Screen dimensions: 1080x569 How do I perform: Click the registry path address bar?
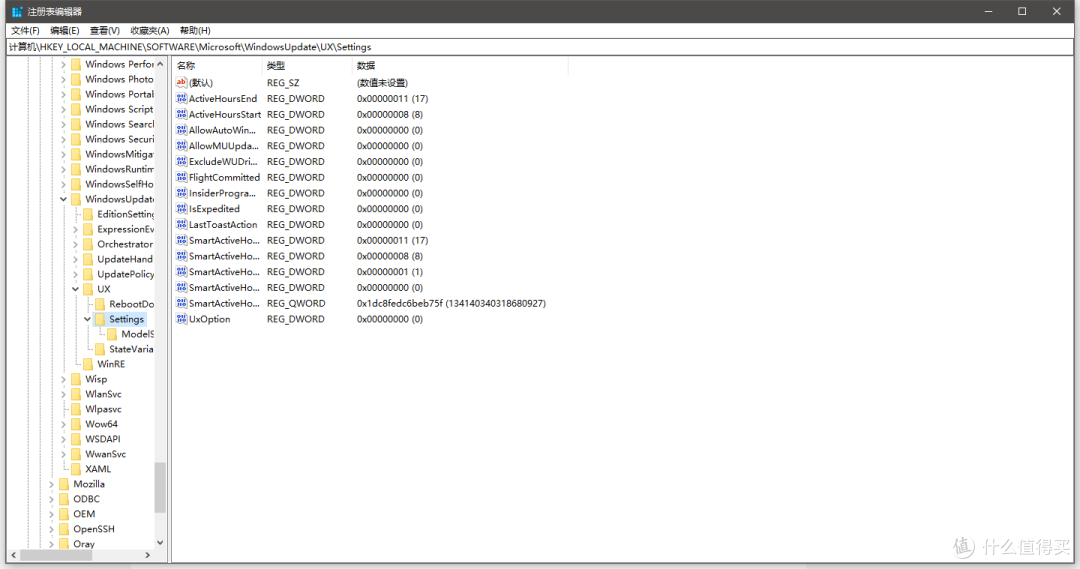coord(539,47)
